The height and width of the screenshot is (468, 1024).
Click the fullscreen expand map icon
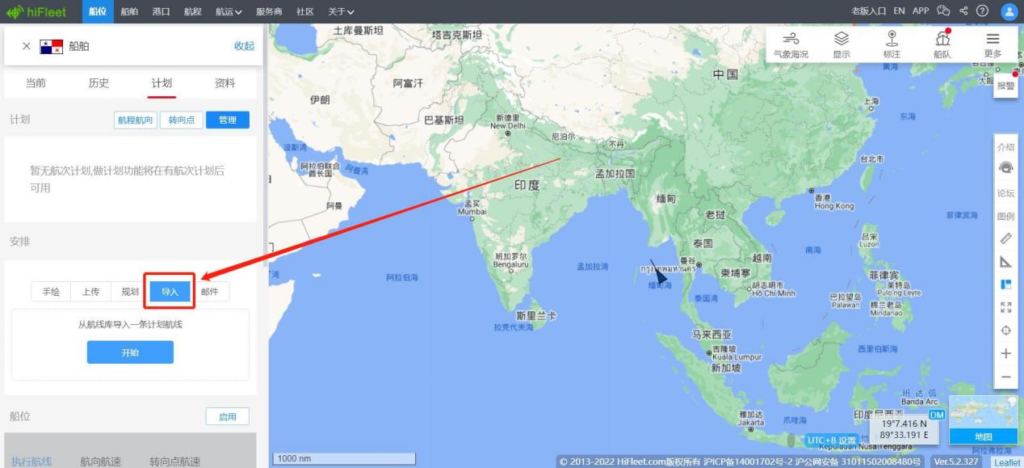click(x=1006, y=307)
